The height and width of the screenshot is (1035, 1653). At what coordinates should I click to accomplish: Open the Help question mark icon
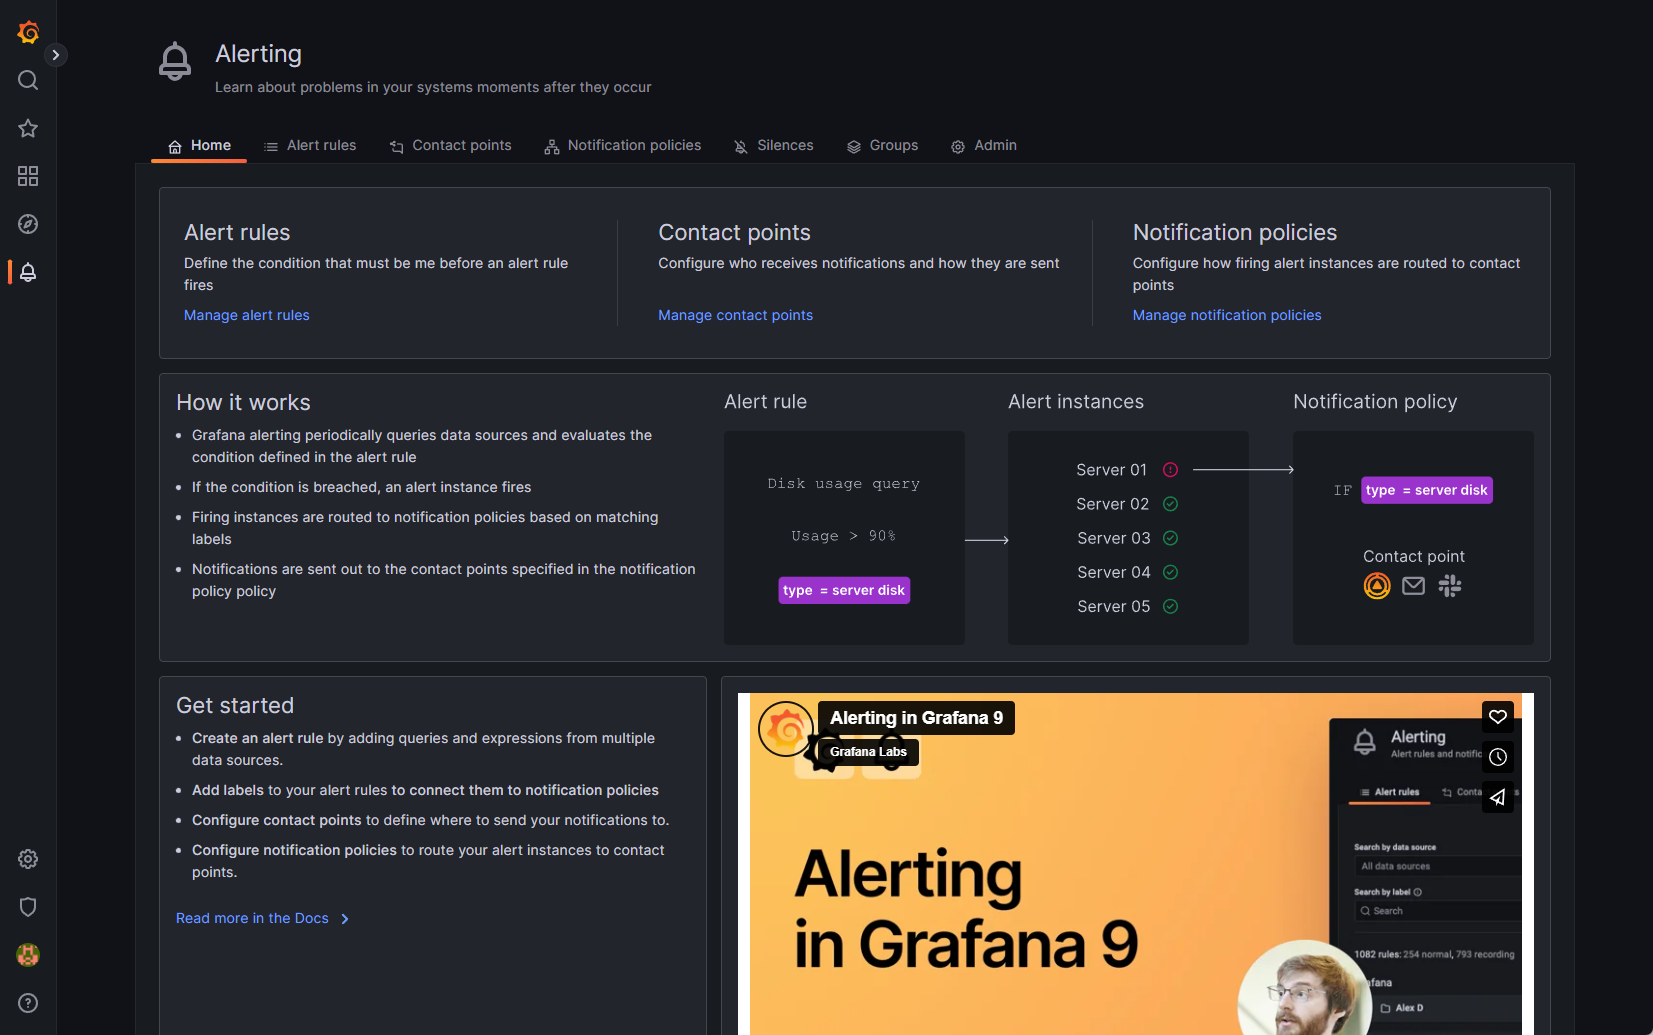click(x=28, y=1003)
